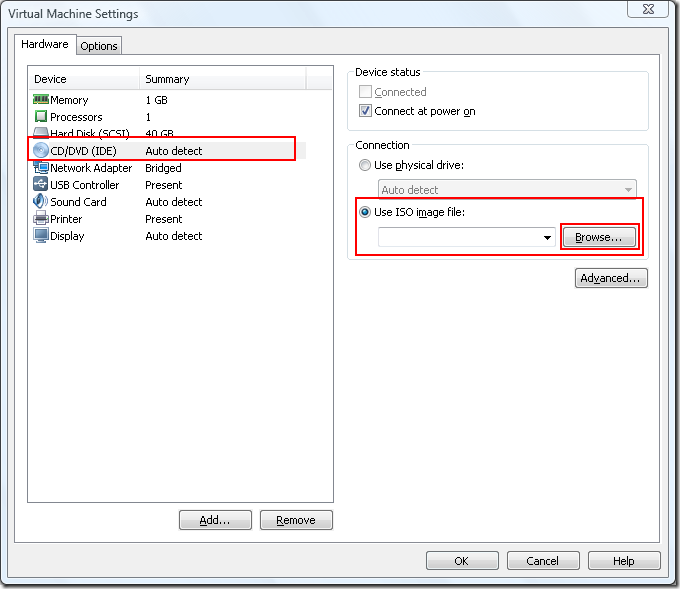Expand the ISO image file path dropdown arrow
The width and height of the screenshot is (680, 589).
pos(547,237)
